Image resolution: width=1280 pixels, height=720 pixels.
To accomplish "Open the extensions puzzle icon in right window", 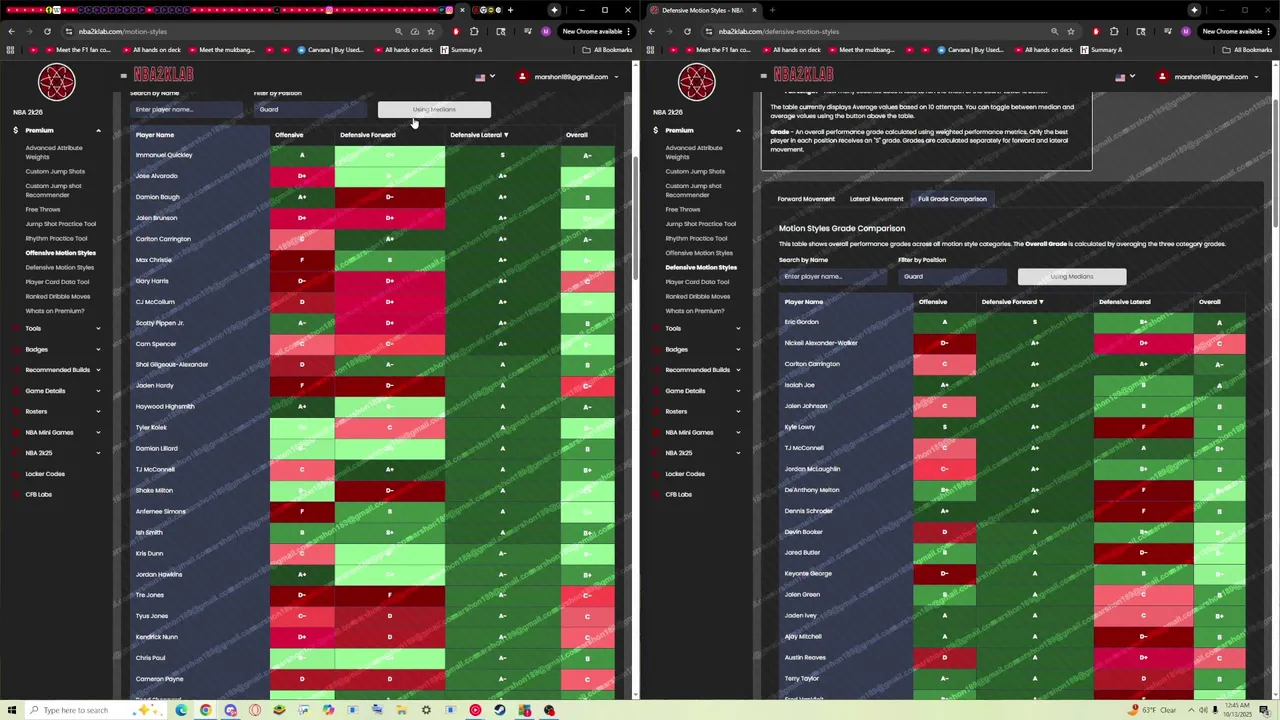I will tap(1114, 31).
